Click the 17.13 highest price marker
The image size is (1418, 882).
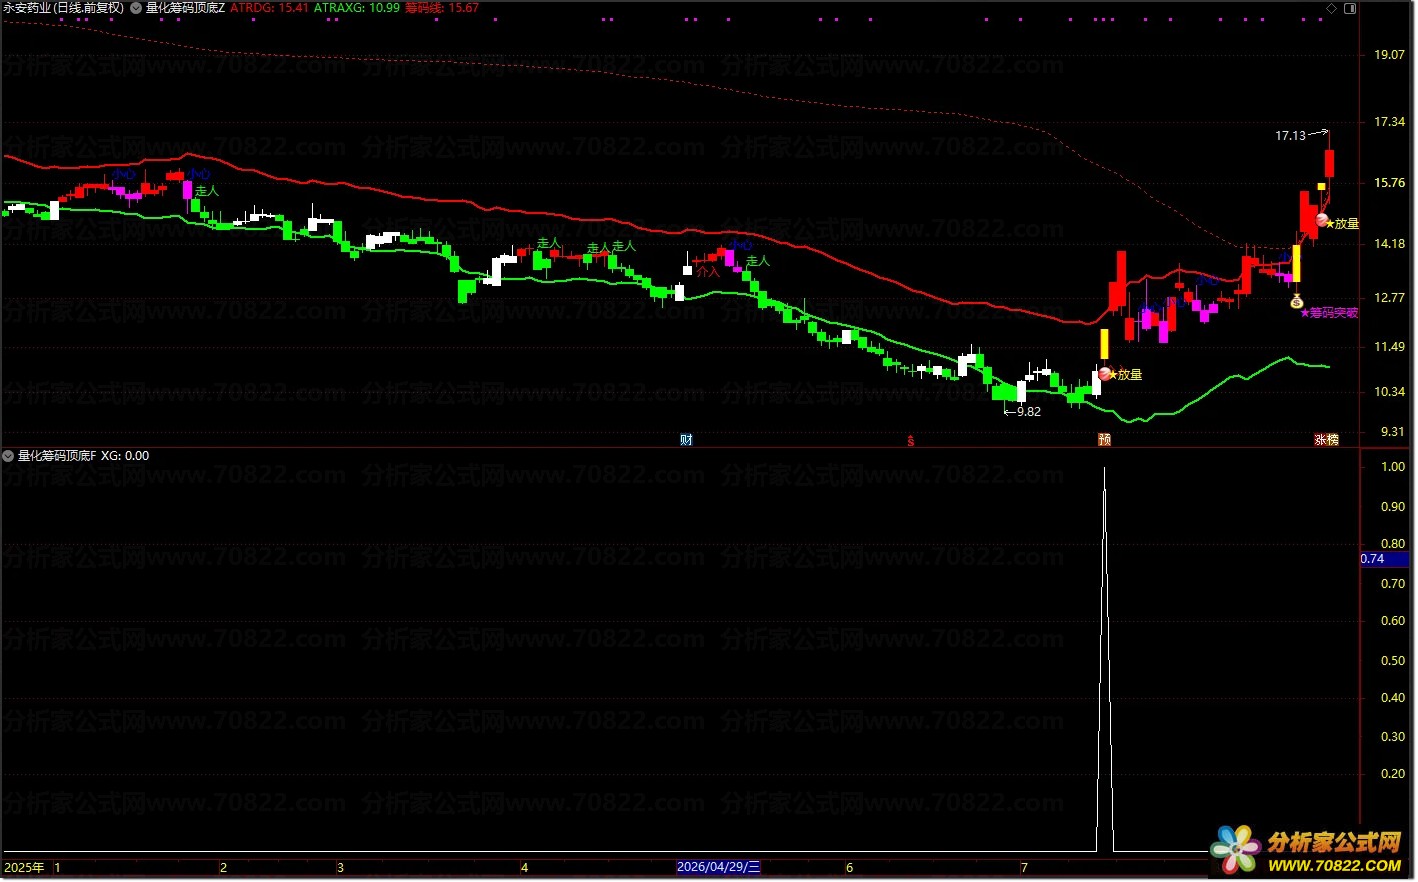click(1301, 135)
